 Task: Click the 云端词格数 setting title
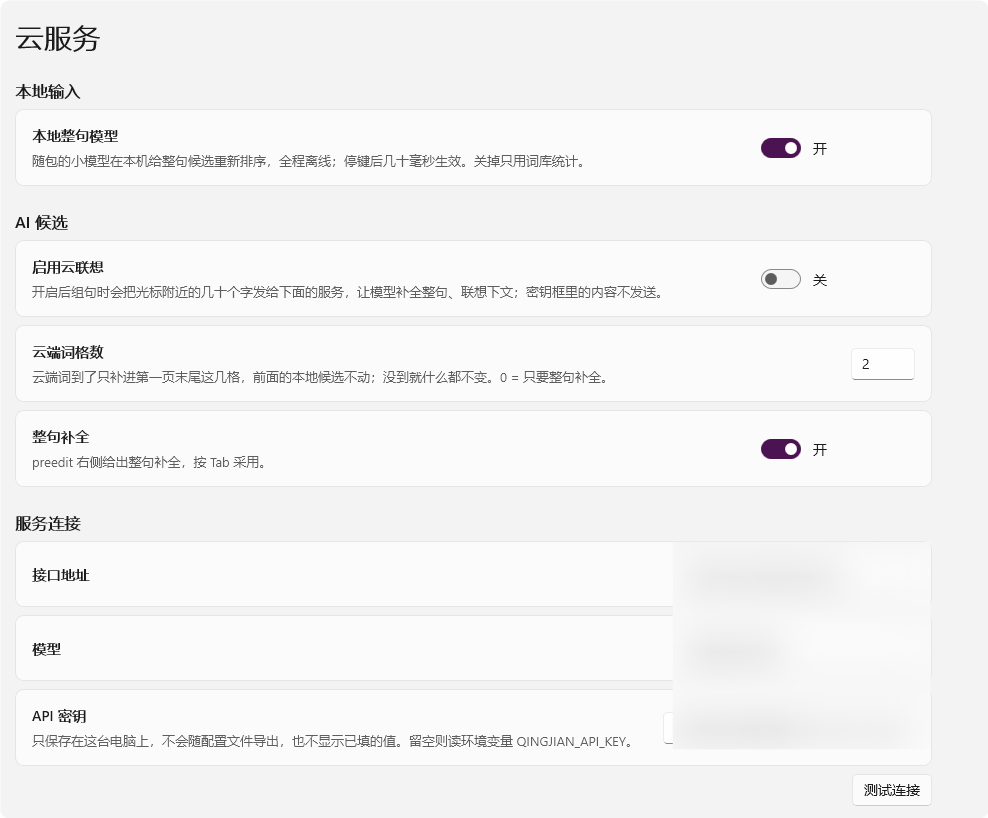coord(68,352)
